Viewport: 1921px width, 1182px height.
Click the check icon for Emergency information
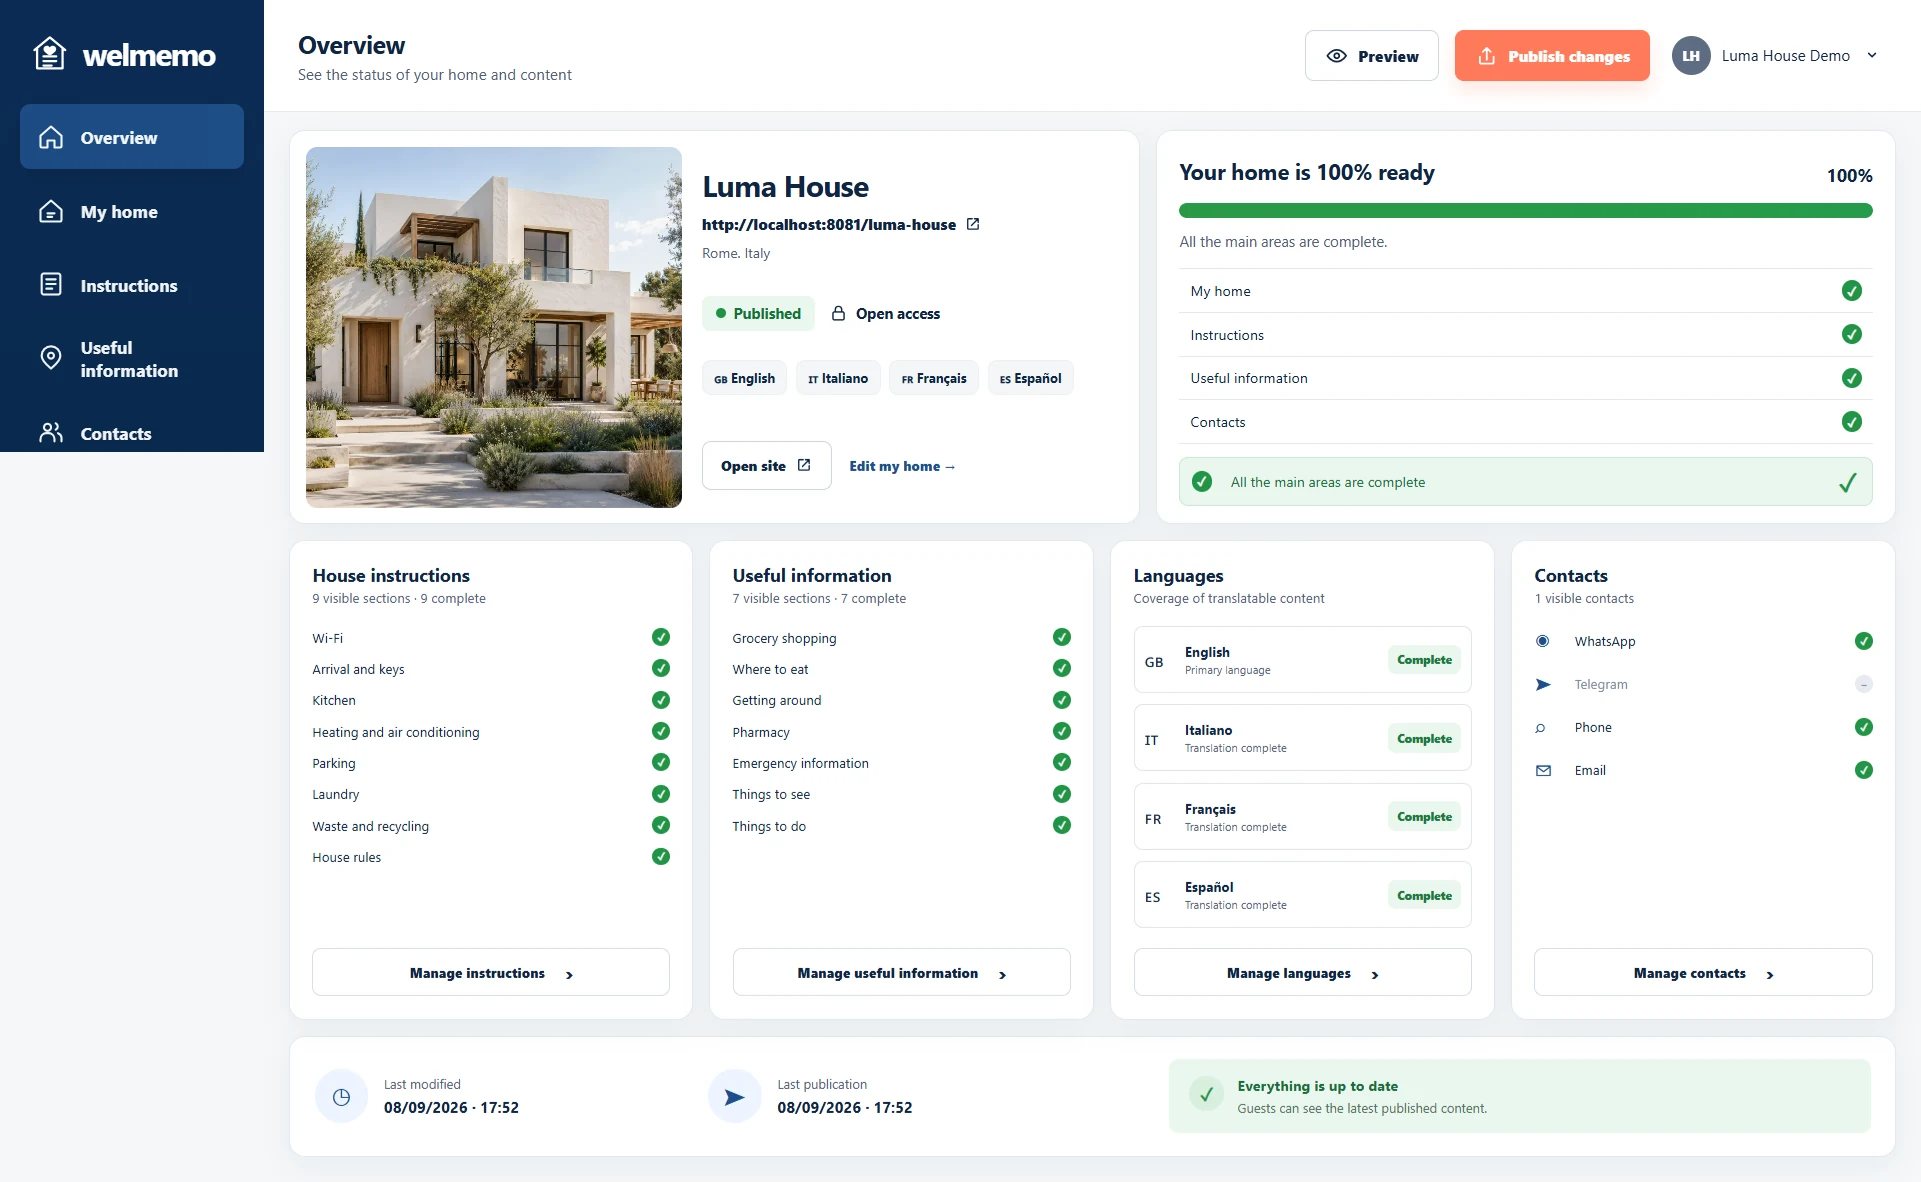tap(1062, 762)
